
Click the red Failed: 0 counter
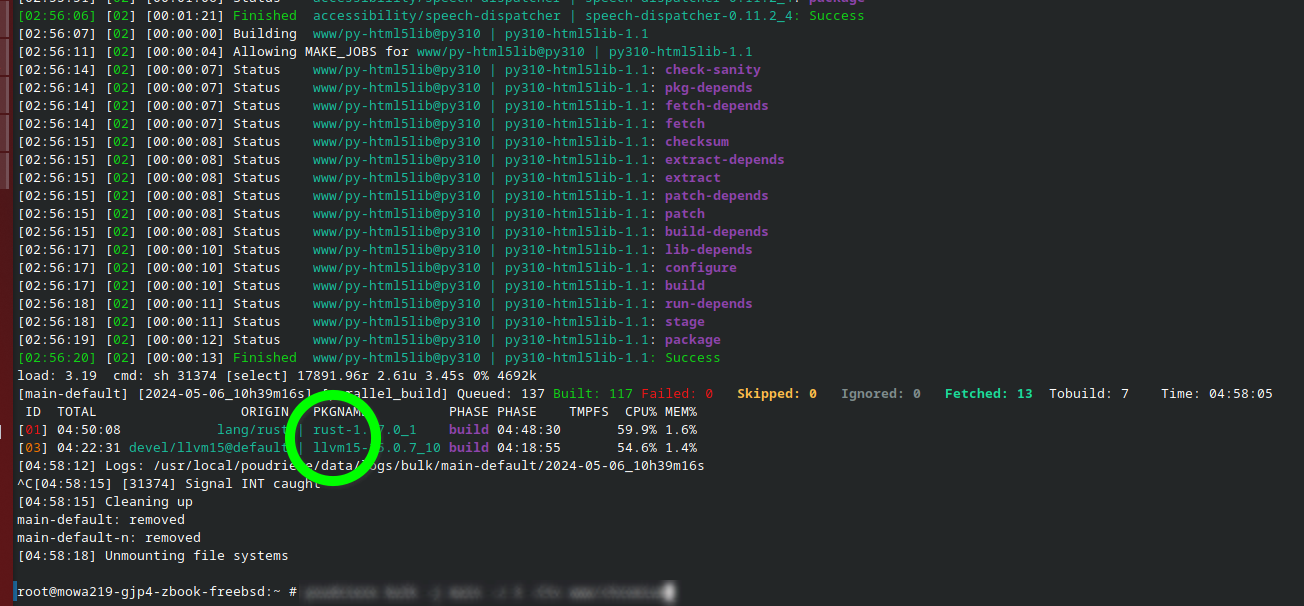pyautogui.click(x=677, y=394)
